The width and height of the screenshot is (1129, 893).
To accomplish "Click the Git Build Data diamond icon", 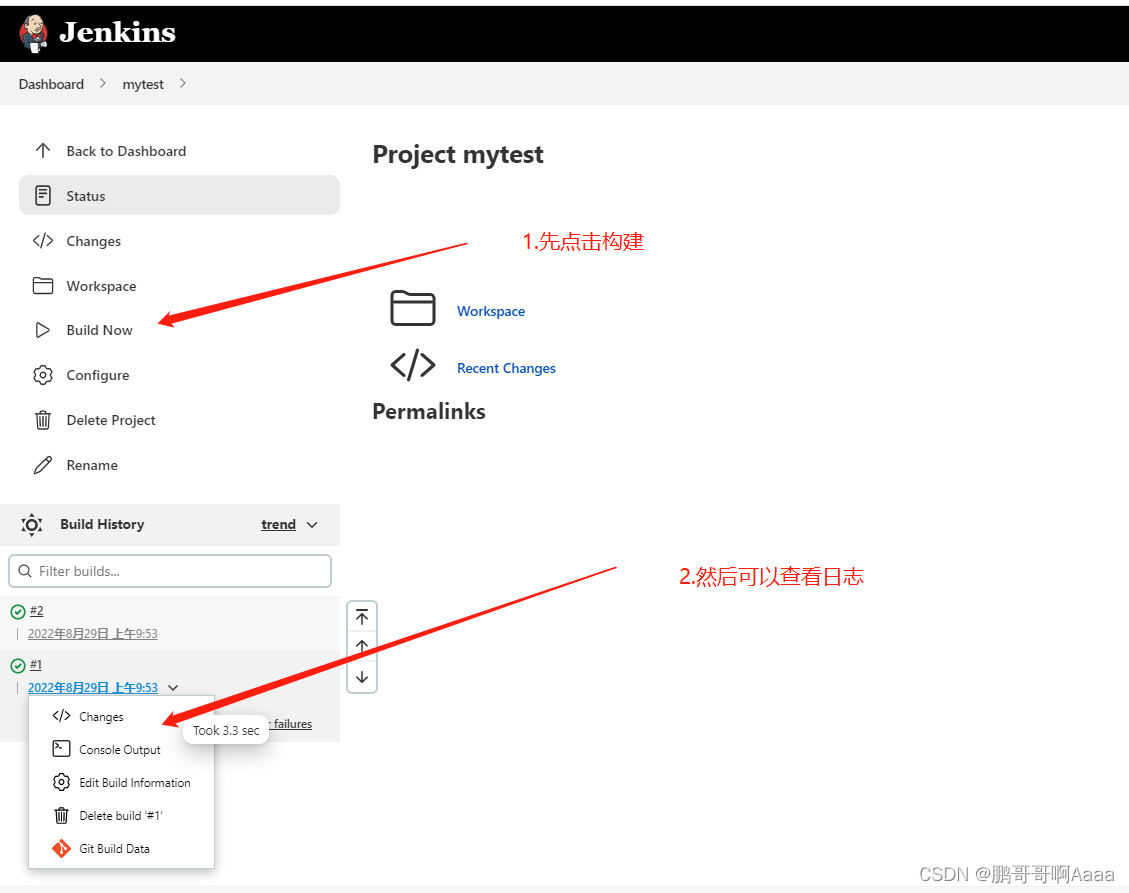I will click(61, 848).
